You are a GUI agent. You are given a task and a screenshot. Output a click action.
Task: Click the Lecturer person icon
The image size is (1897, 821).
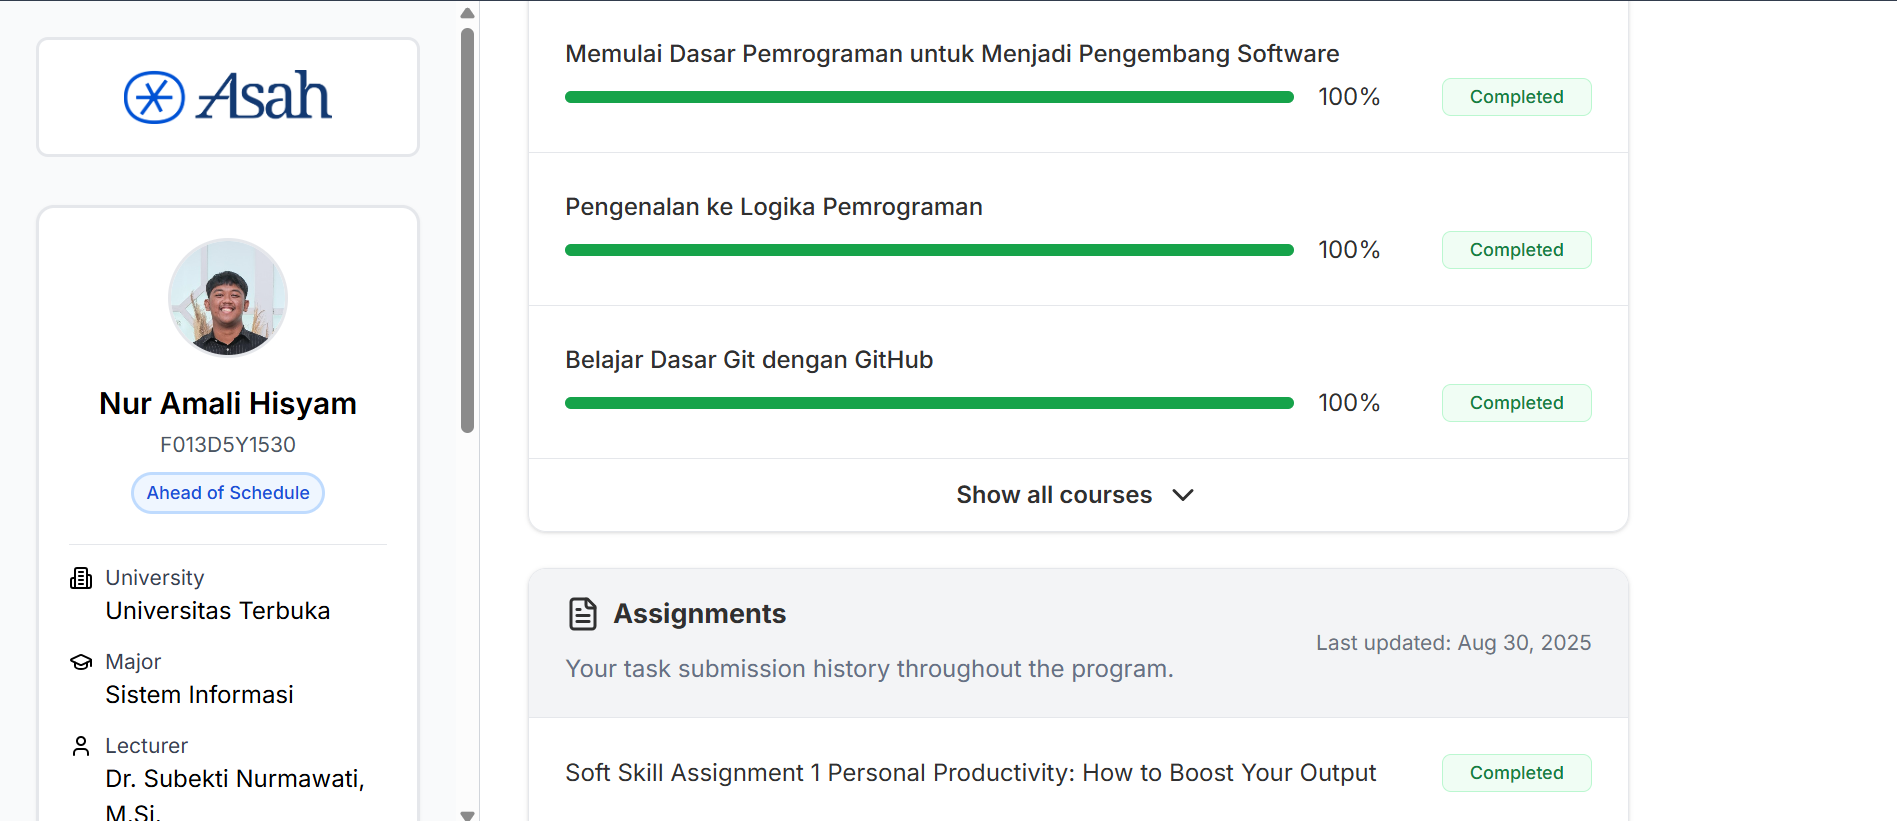point(81,746)
